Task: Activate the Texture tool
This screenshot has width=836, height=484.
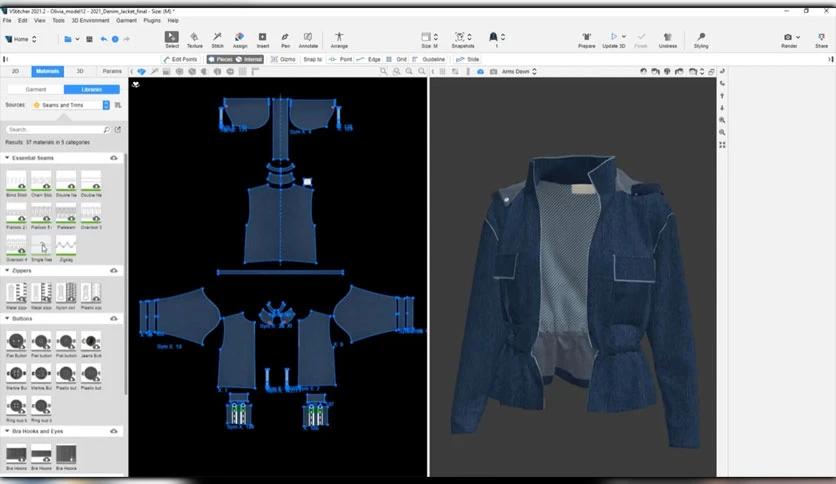Action: [x=194, y=39]
